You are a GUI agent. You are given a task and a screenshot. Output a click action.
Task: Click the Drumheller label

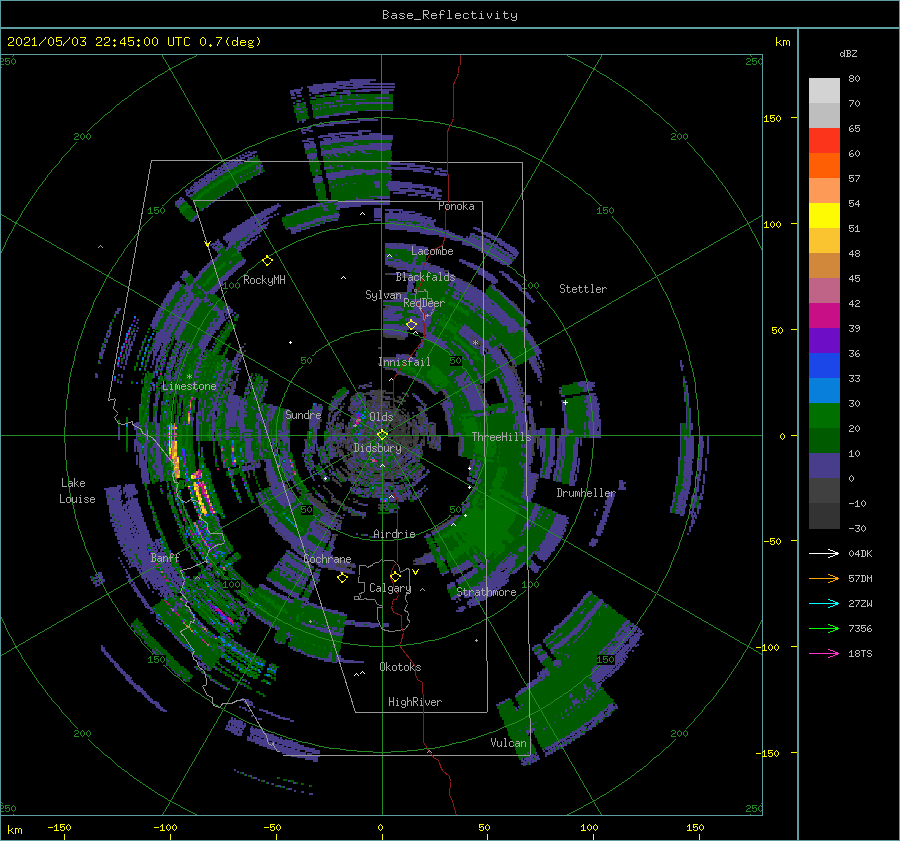click(x=586, y=493)
